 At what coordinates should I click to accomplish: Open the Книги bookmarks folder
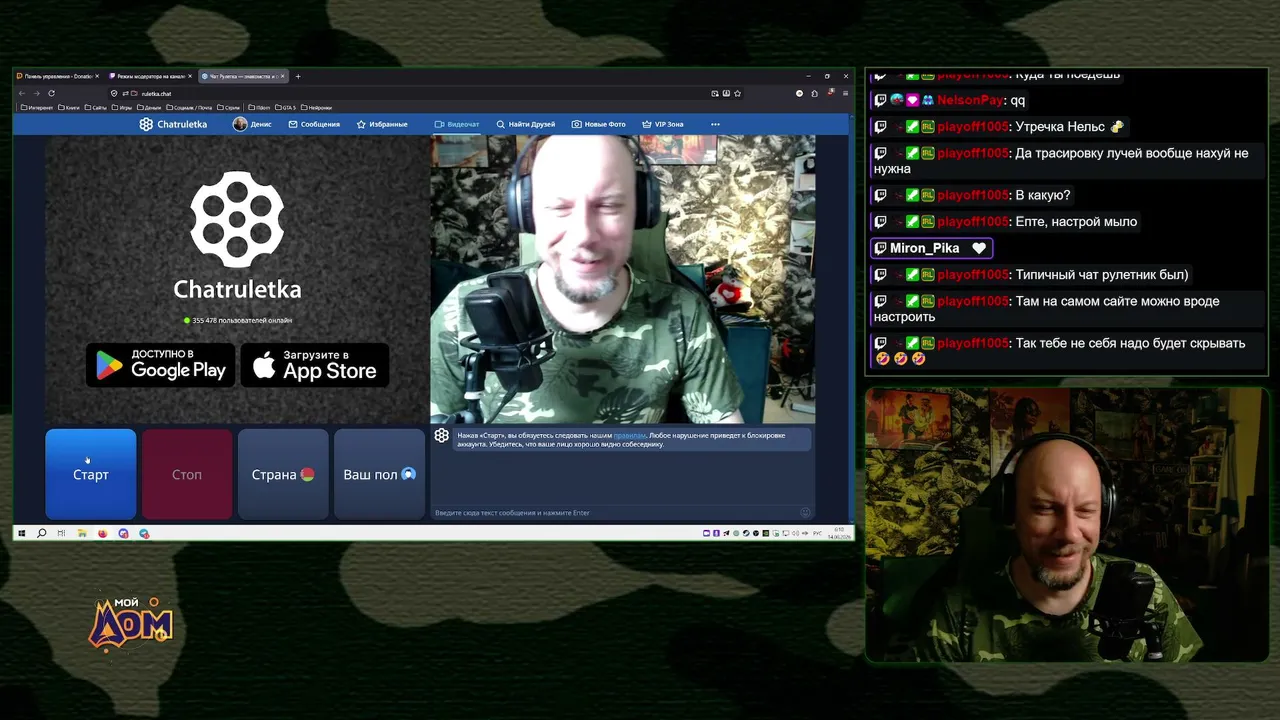(x=70, y=107)
